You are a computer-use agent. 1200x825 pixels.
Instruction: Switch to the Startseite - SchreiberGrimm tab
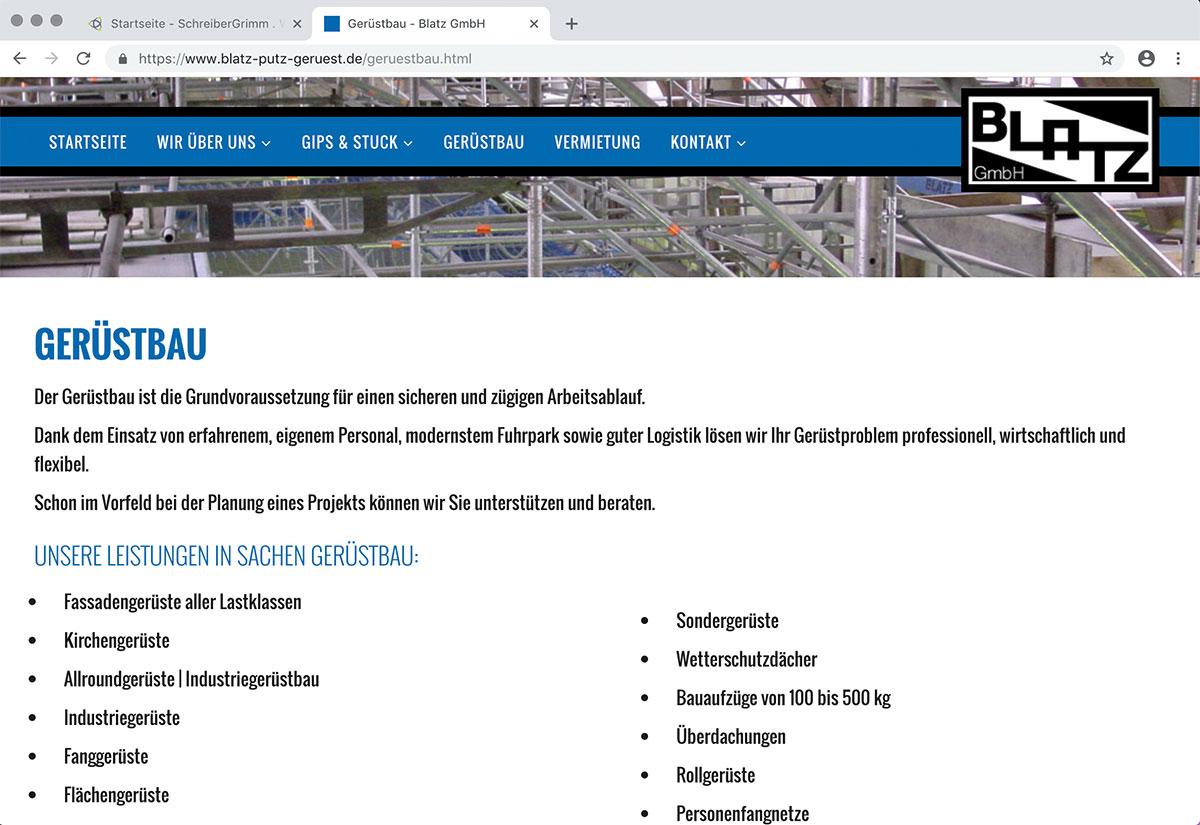(x=190, y=24)
